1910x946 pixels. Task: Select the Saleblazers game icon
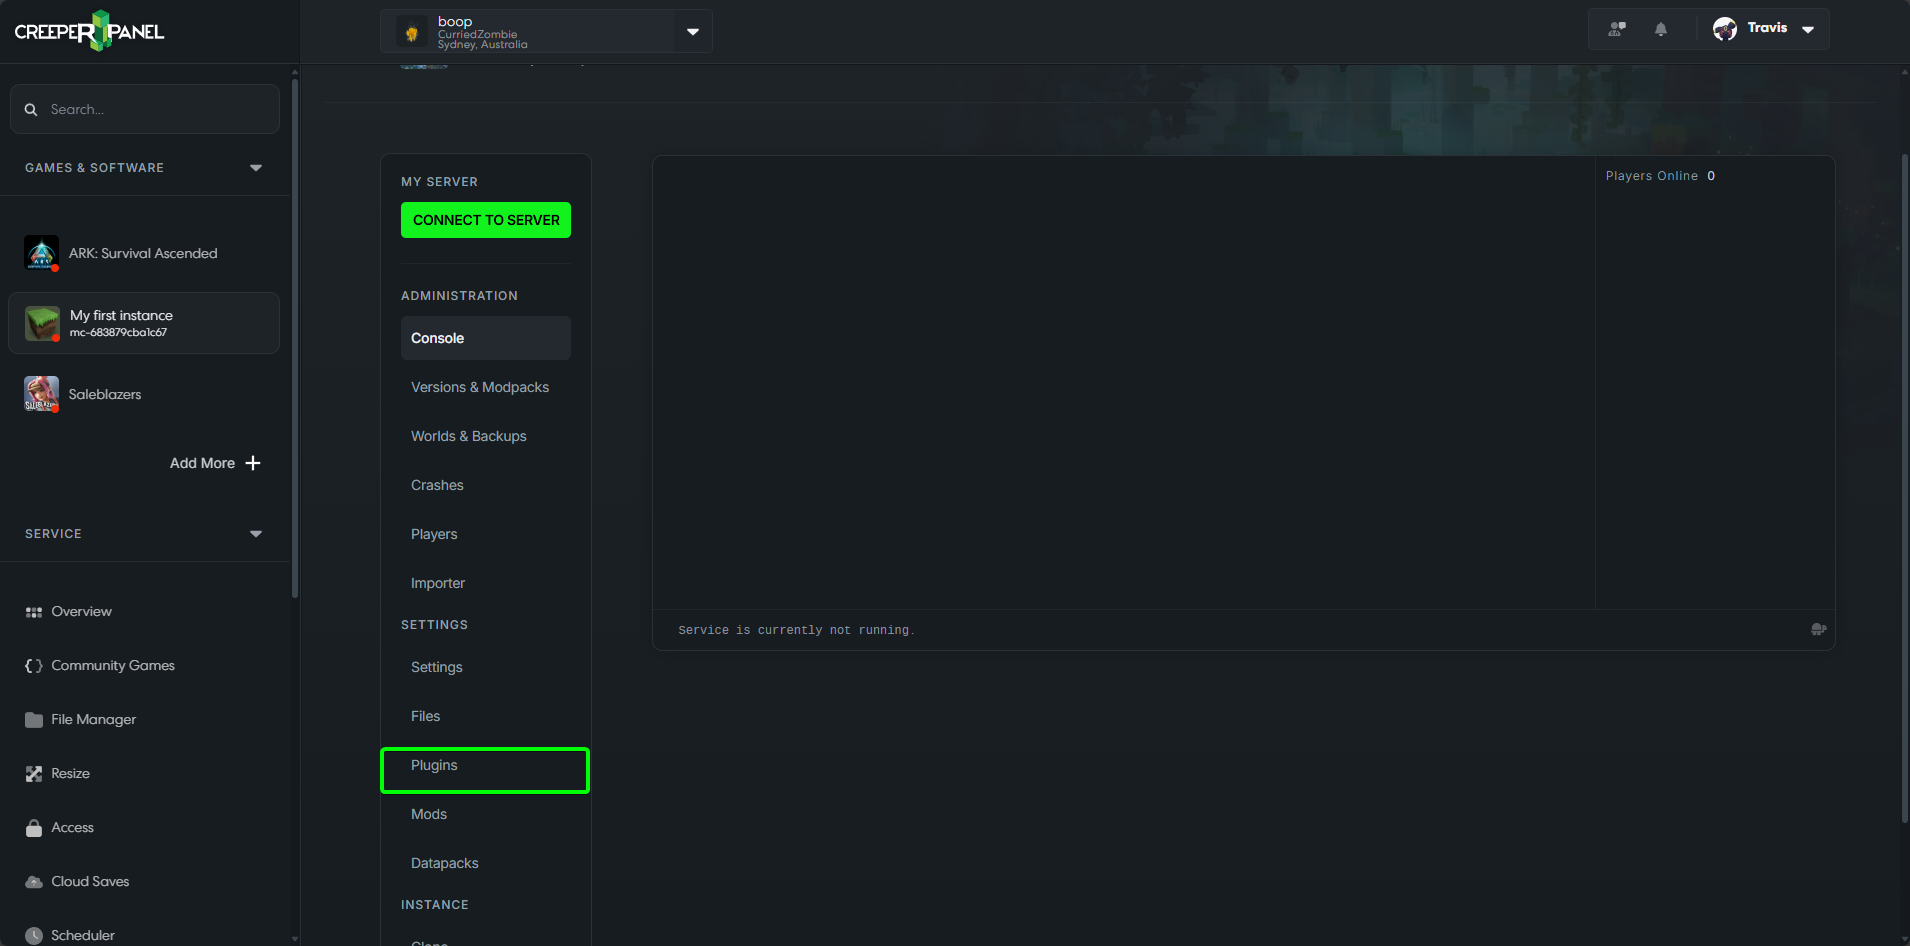41,394
